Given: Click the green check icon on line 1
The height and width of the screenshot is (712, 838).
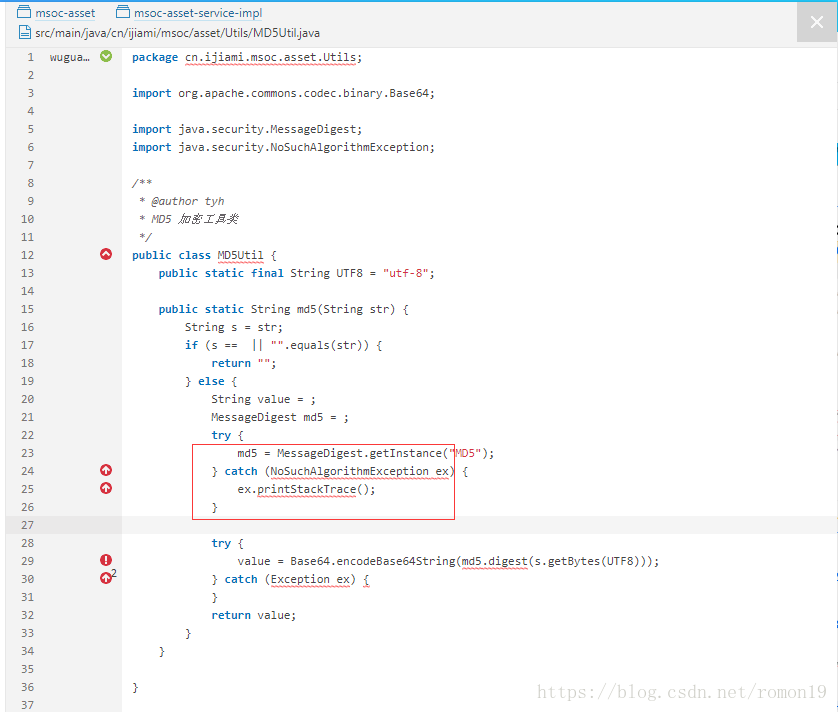Looking at the screenshot, I should tap(106, 56).
